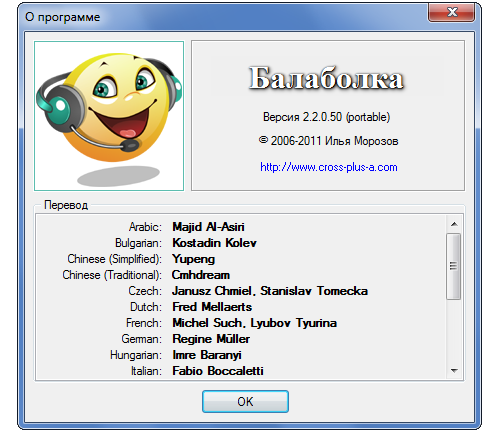Click the version text 2.2.0.50 (portable)
The height and width of the screenshot is (431, 500).
326,117
